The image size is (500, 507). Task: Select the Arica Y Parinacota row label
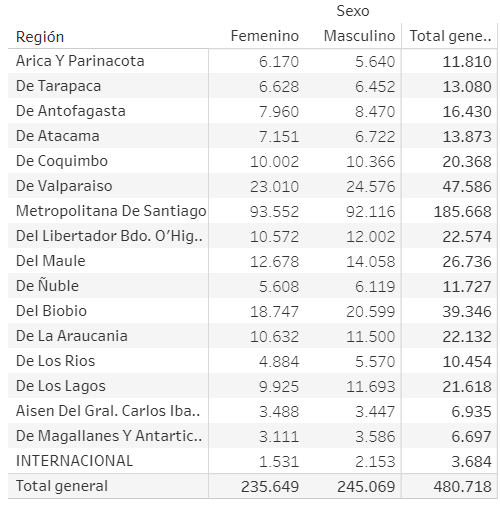[x=80, y=61]
